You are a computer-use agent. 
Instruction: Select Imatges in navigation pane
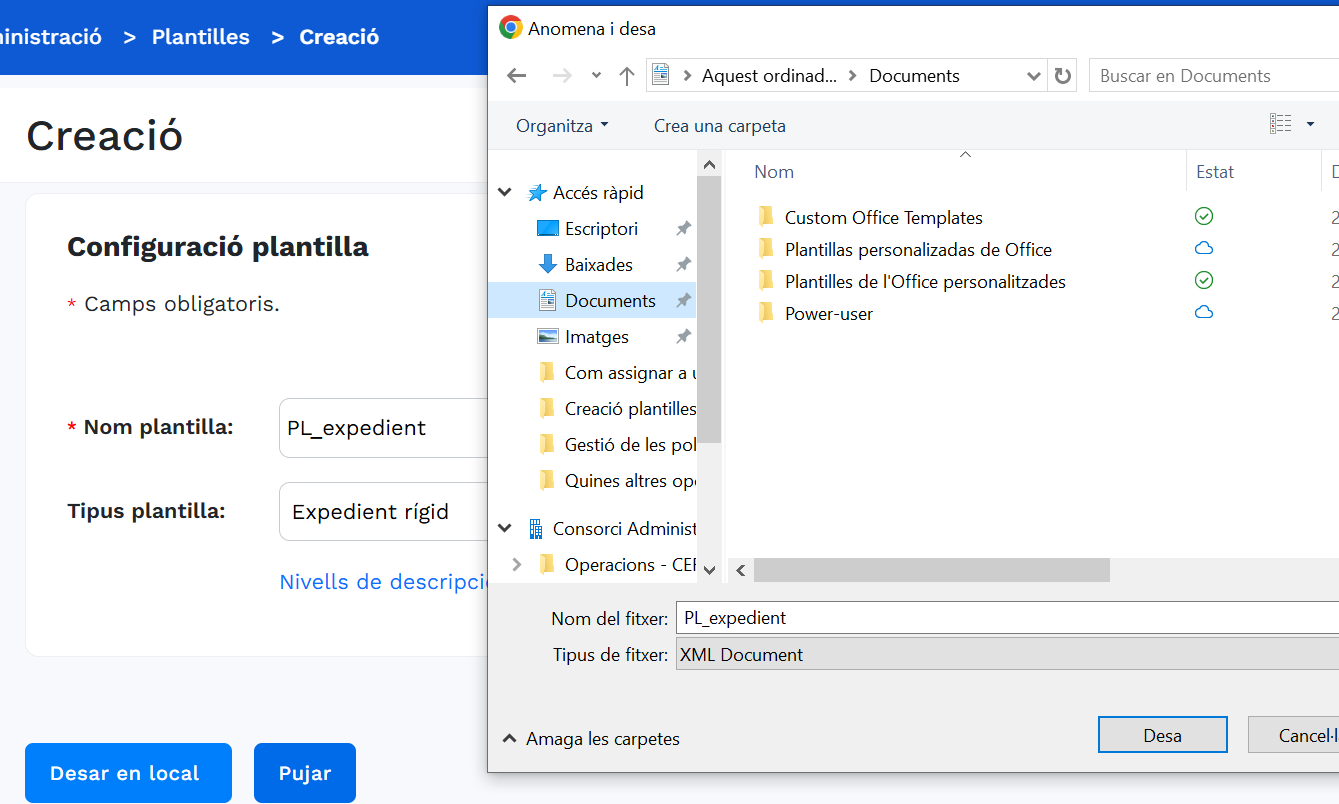[596, 337]
